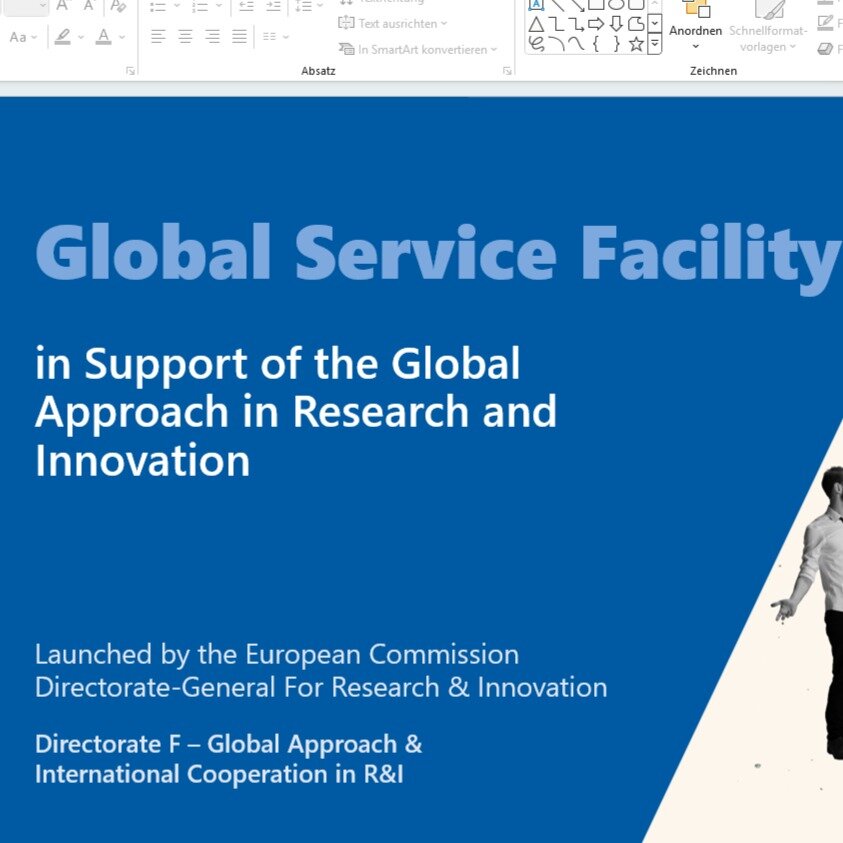Open the Absatz dialog launcher
This screenshot has height=843, width=843.
(x=507, y=71)
